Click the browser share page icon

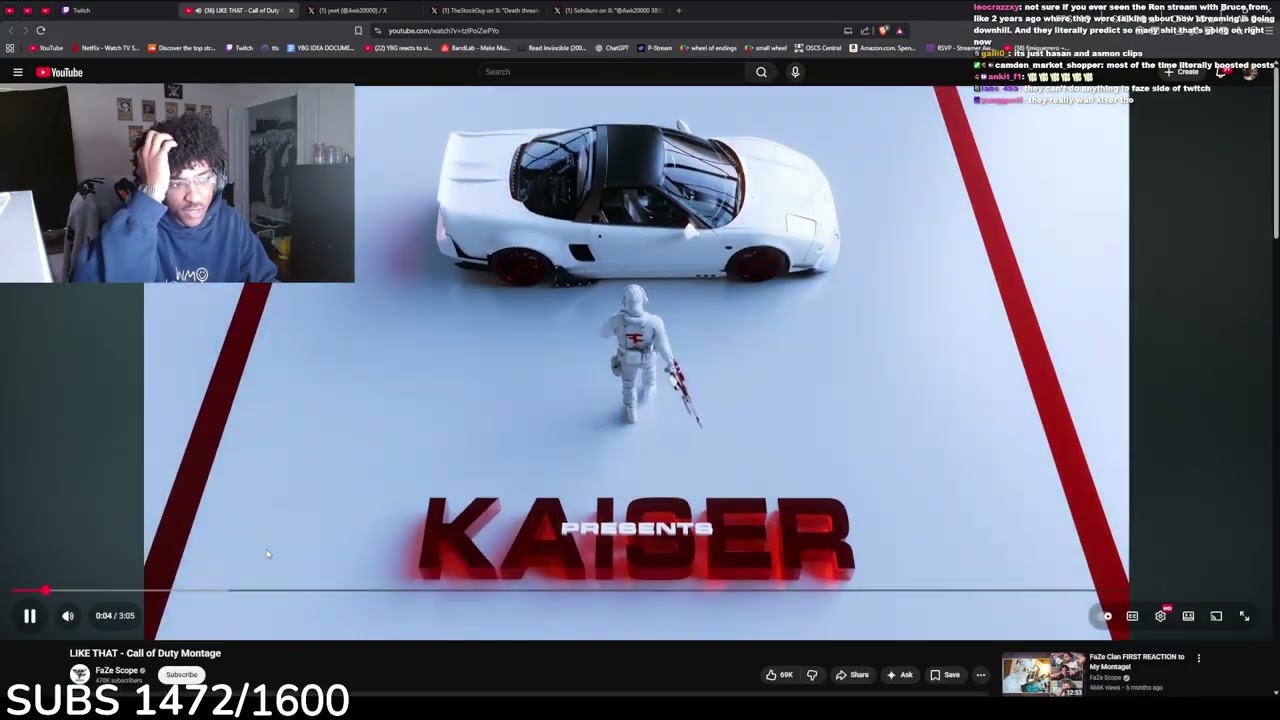[865, 30]
